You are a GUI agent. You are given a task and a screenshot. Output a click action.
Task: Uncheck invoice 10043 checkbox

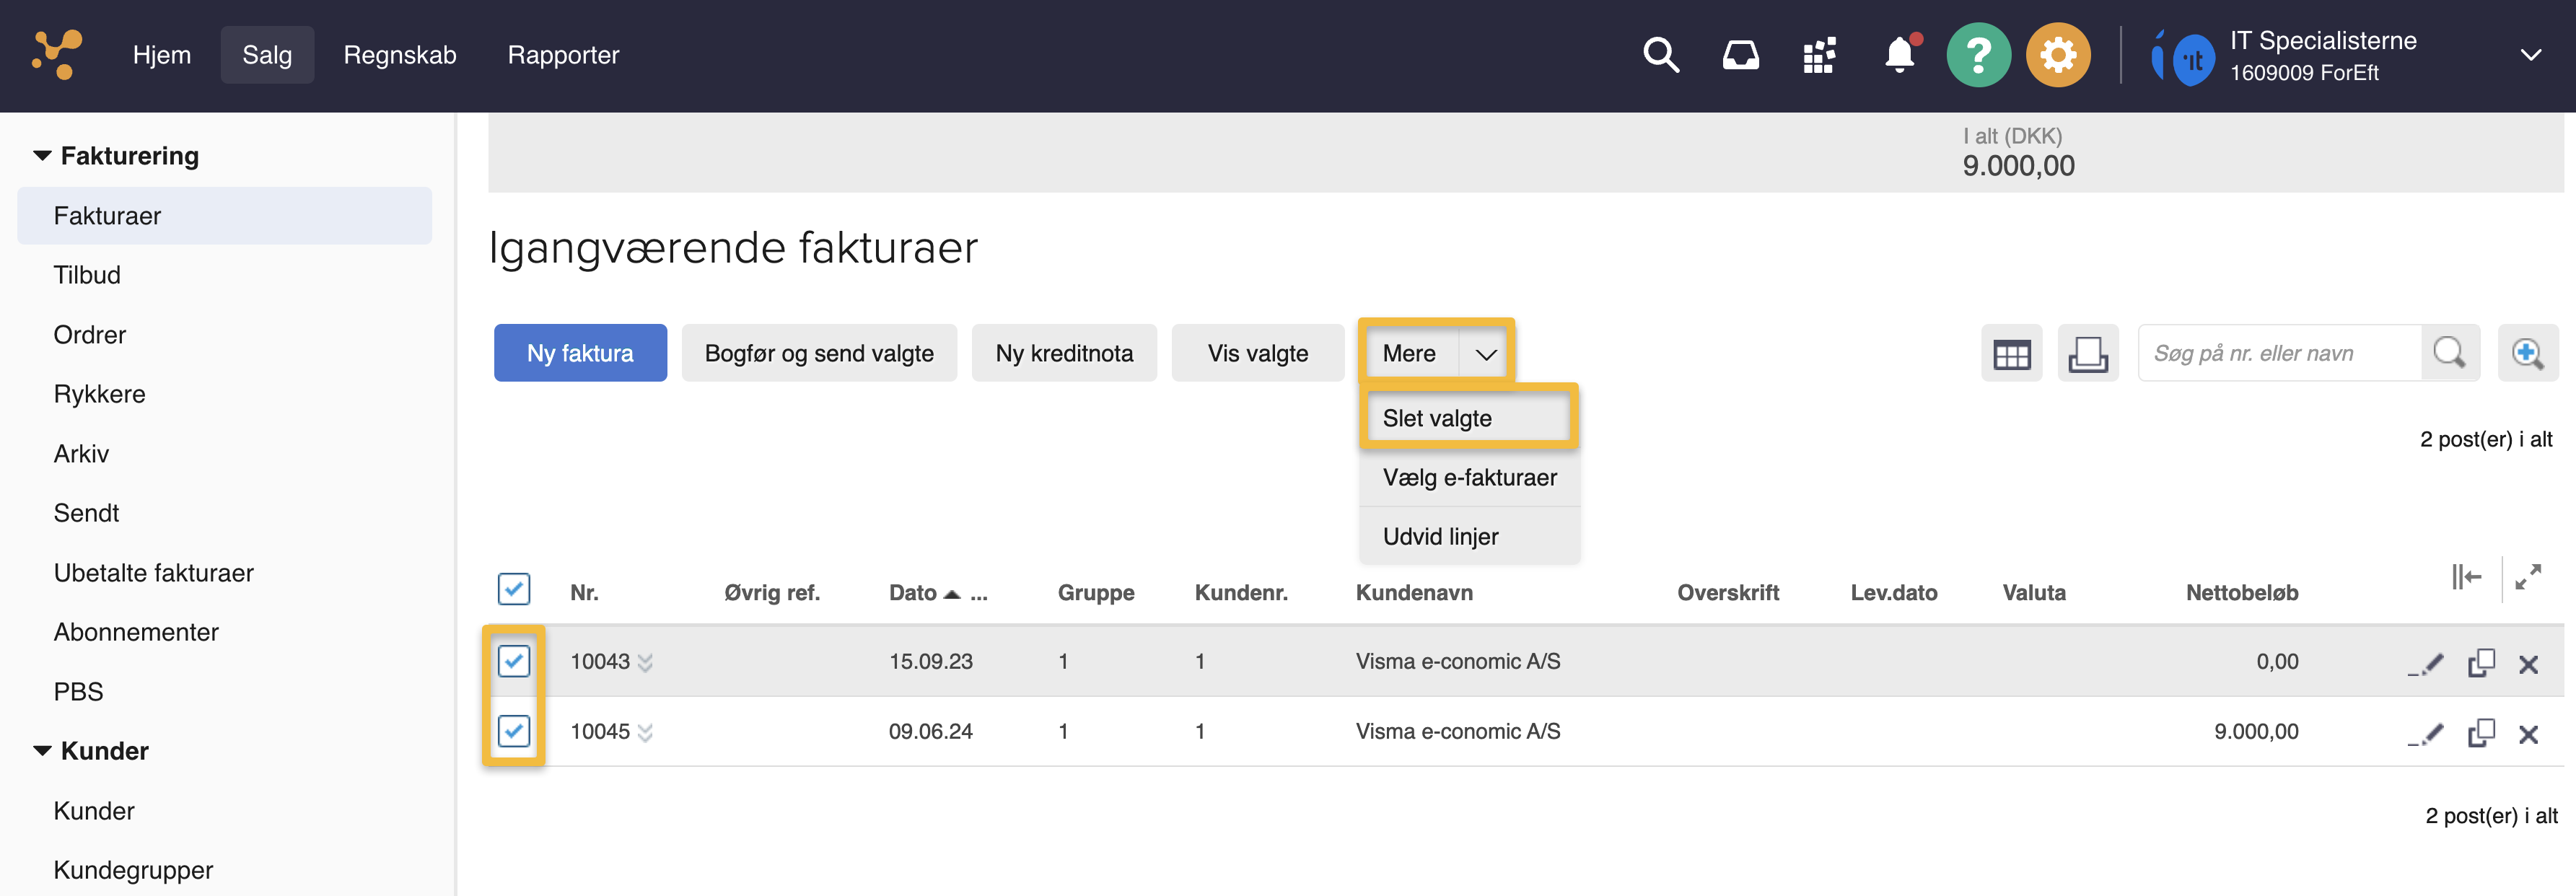click(514, 661)
